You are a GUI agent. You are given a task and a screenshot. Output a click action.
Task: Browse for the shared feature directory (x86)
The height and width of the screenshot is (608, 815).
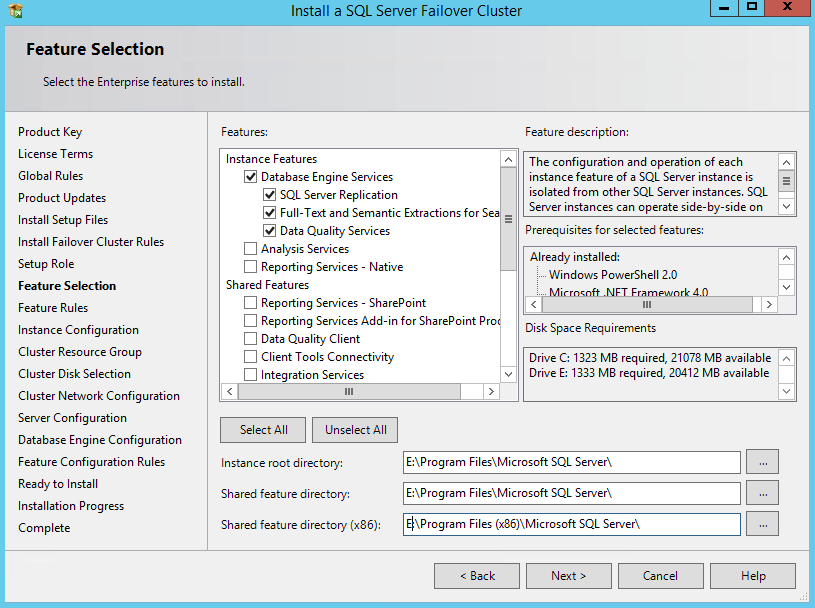click(x=763, y=524)
